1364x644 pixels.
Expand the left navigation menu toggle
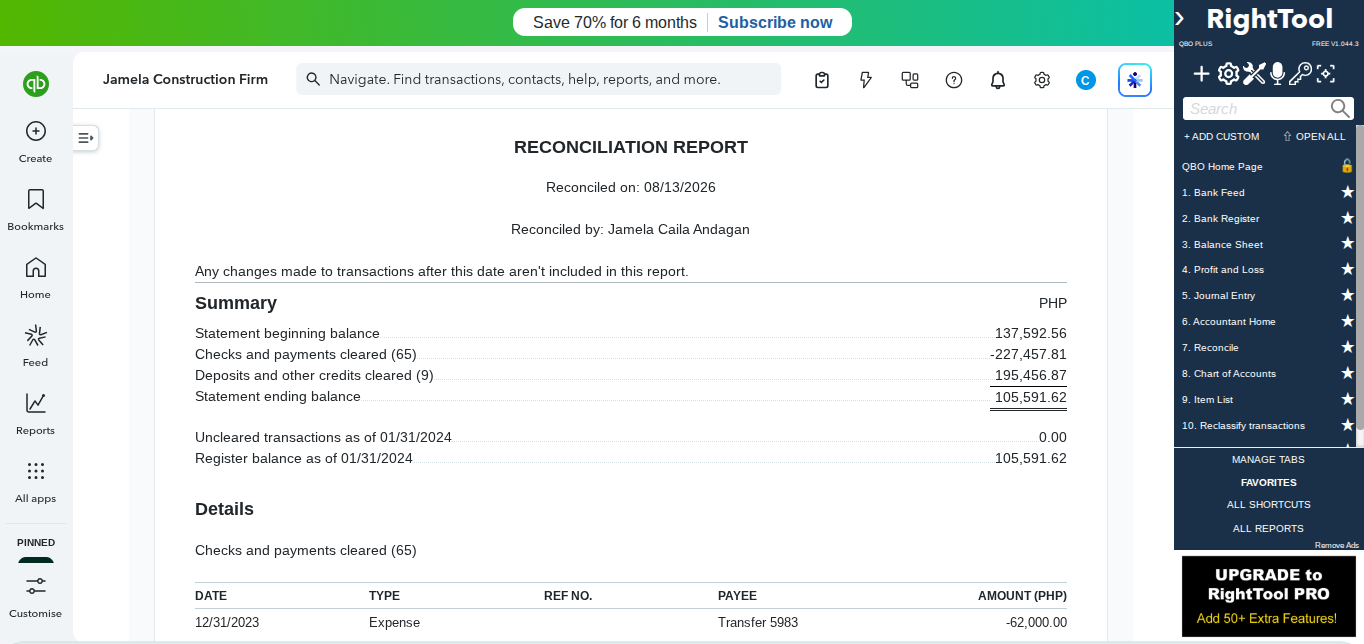[85, 138]
